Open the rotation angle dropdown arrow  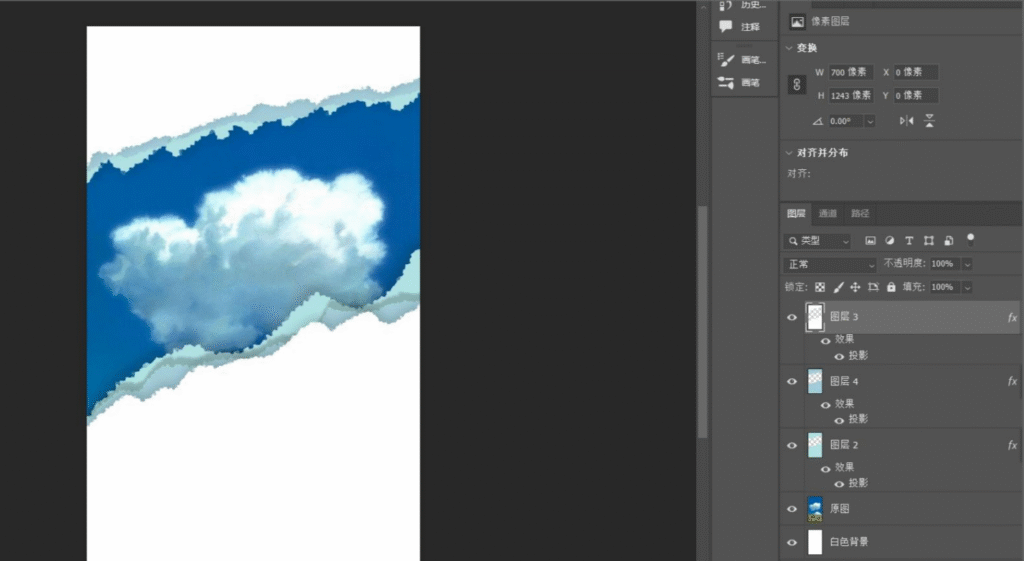[x=870, y=121]
